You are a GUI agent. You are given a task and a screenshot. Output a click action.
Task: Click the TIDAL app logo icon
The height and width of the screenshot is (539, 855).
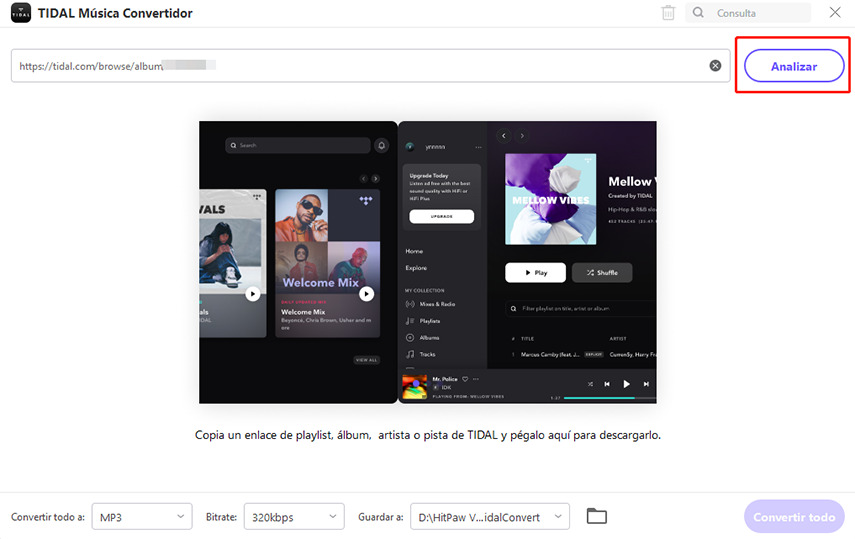click(21, 13)
